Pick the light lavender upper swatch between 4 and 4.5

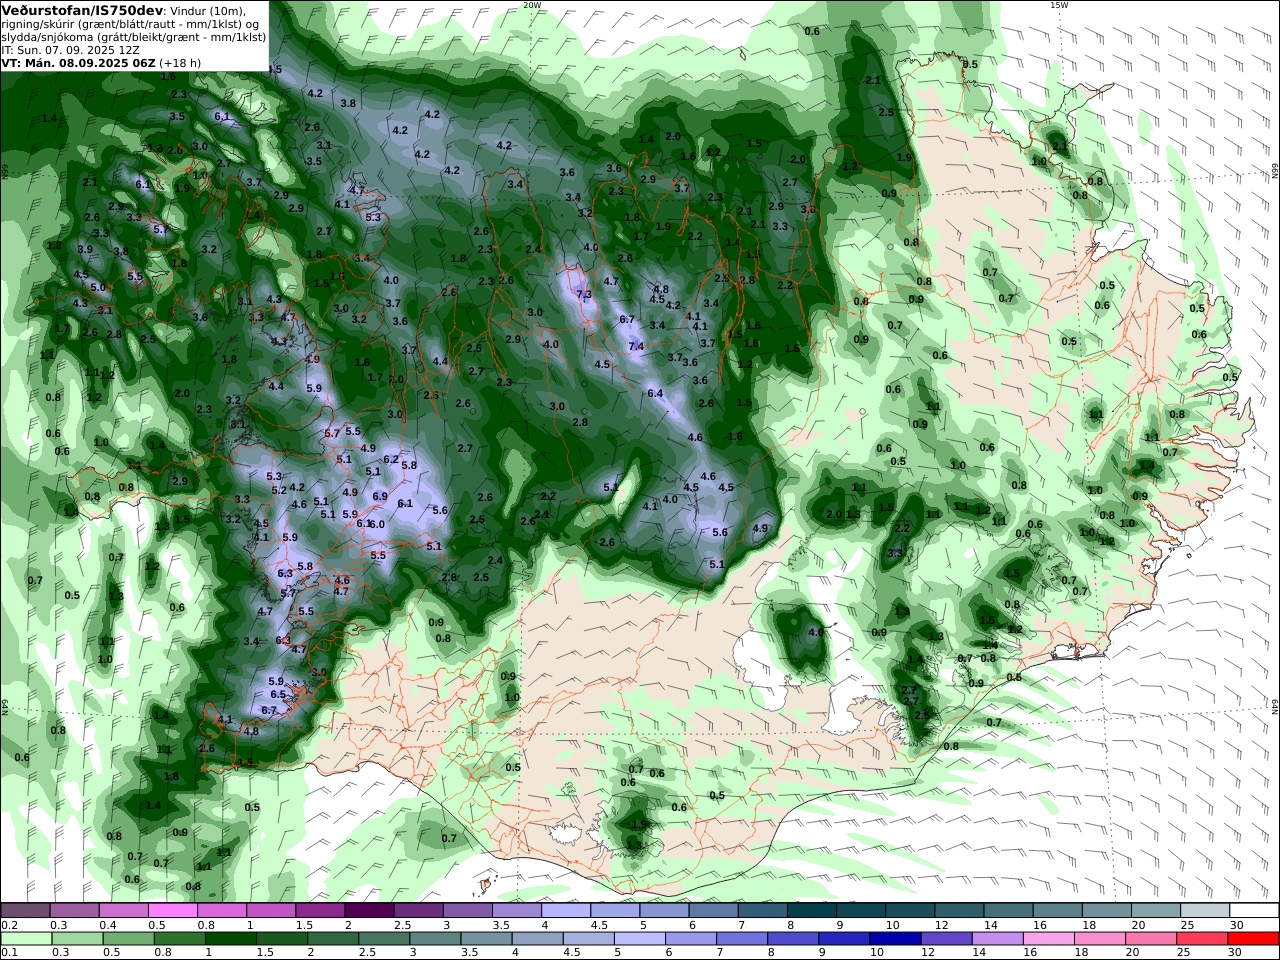[x=566, y=910]
